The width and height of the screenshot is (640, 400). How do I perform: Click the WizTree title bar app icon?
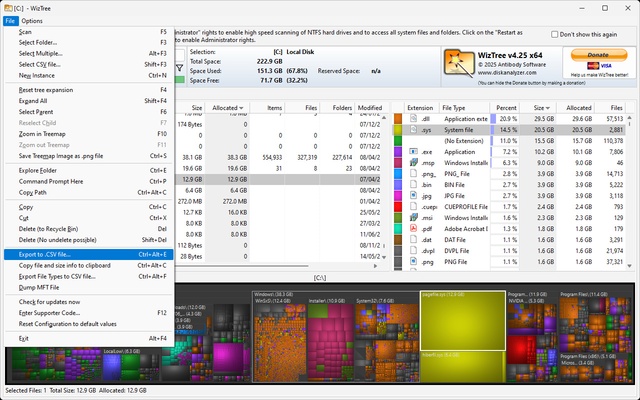point(8,8)
